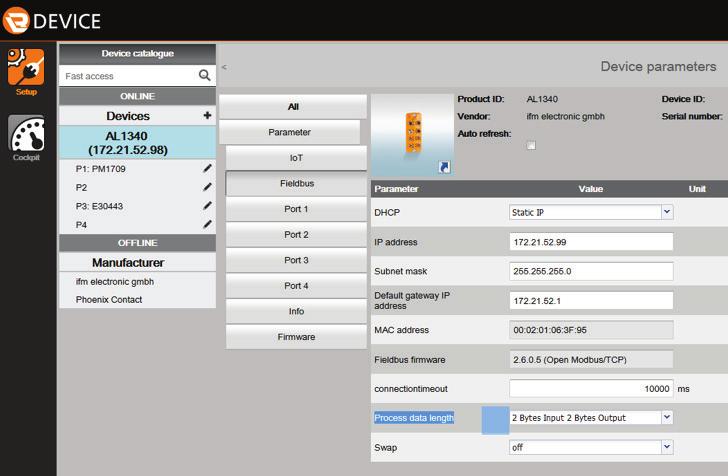Click the LR DEVICE logo

pyautogui.click(x=52, y=20)
